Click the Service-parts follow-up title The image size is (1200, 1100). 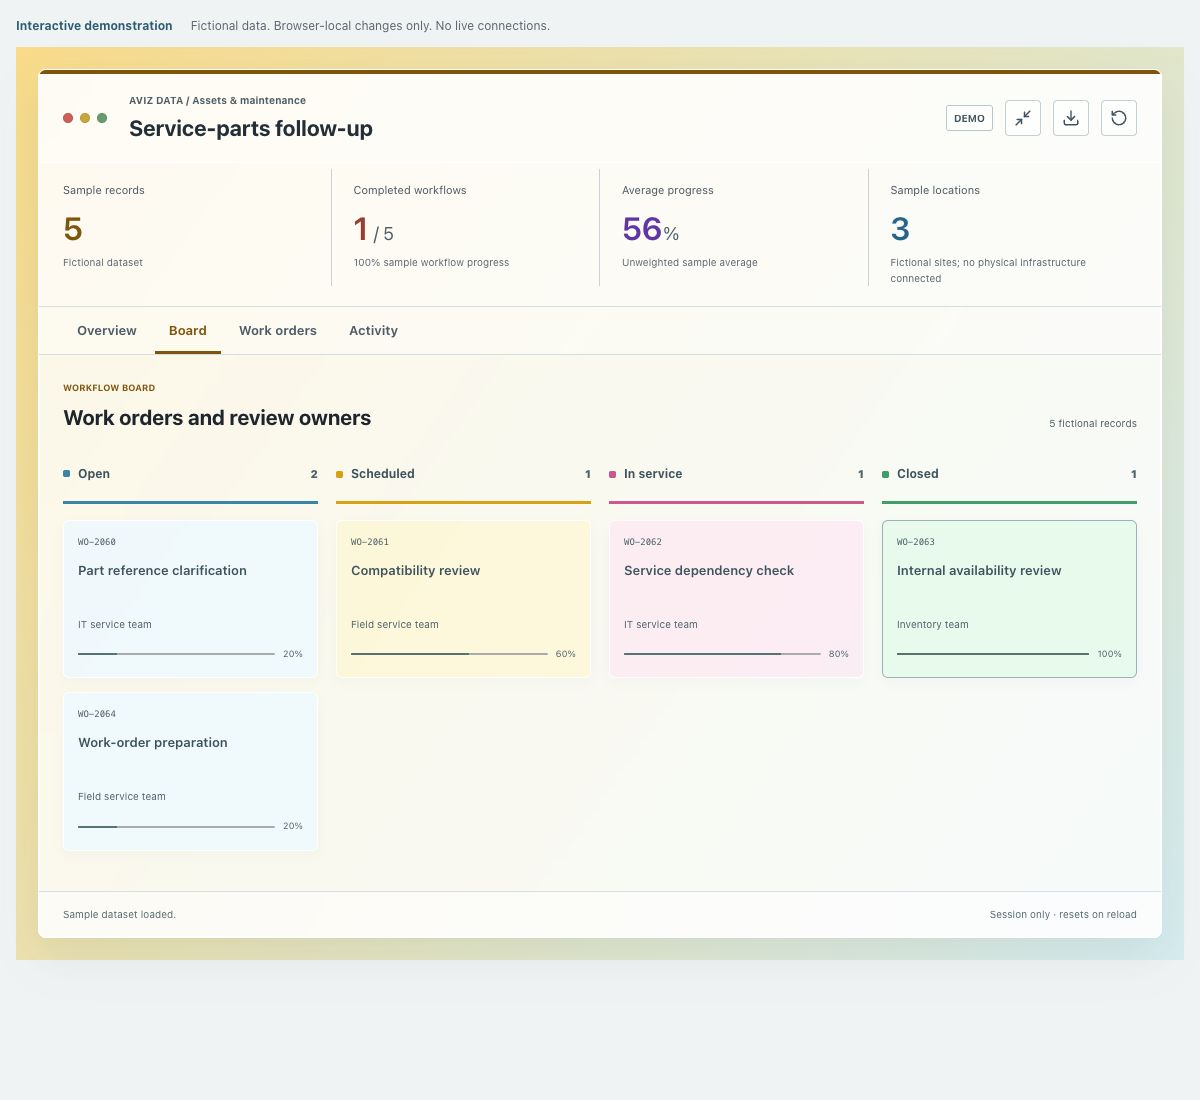251,128
